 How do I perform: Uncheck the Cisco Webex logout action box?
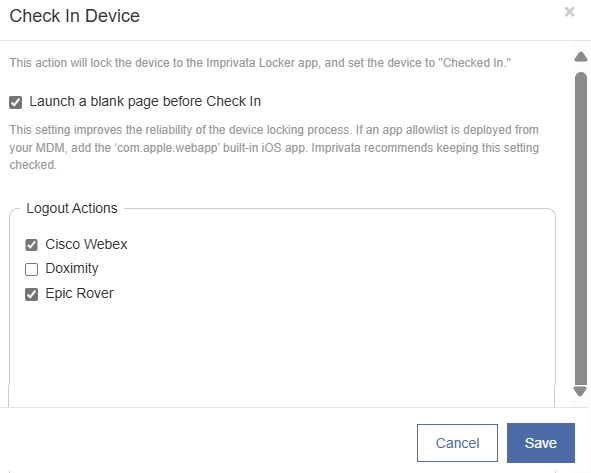[31, 245]
